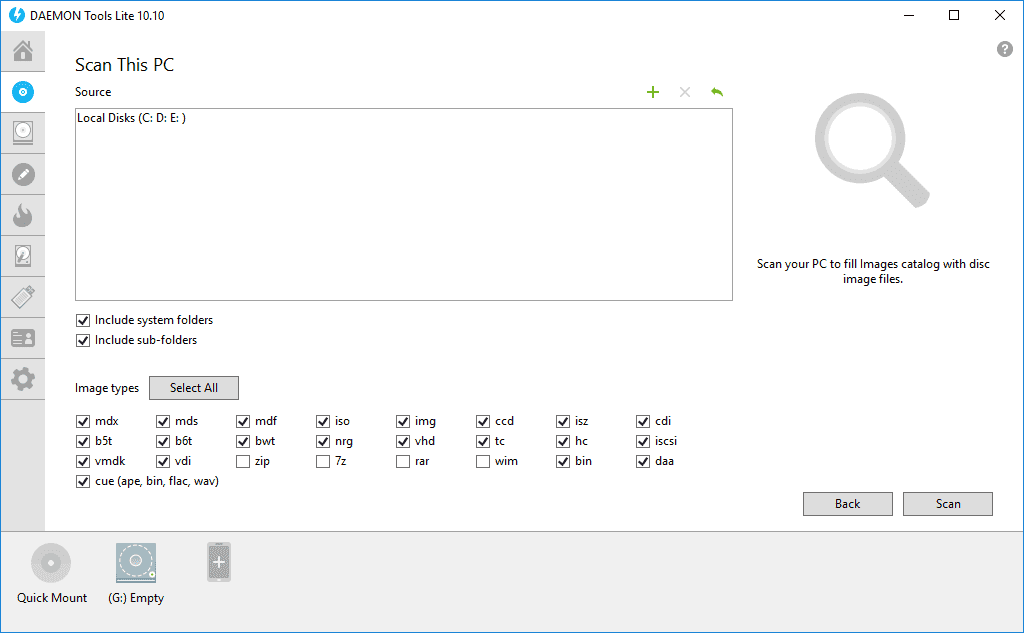Screen dimensions: 1024x633
Task: Open the virtual drive sidebar icon
Action: [x=23, y=133]
